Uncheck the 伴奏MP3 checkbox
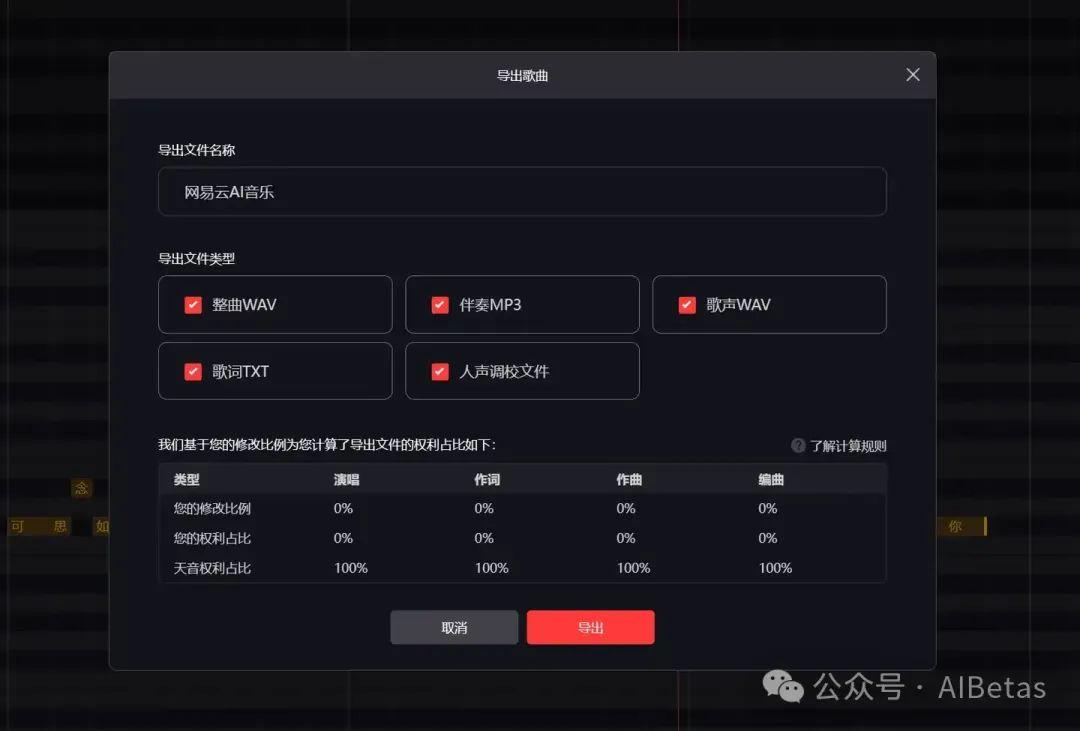The width and height of the screenshot is (1080, 731). click(x=440, y=305)
